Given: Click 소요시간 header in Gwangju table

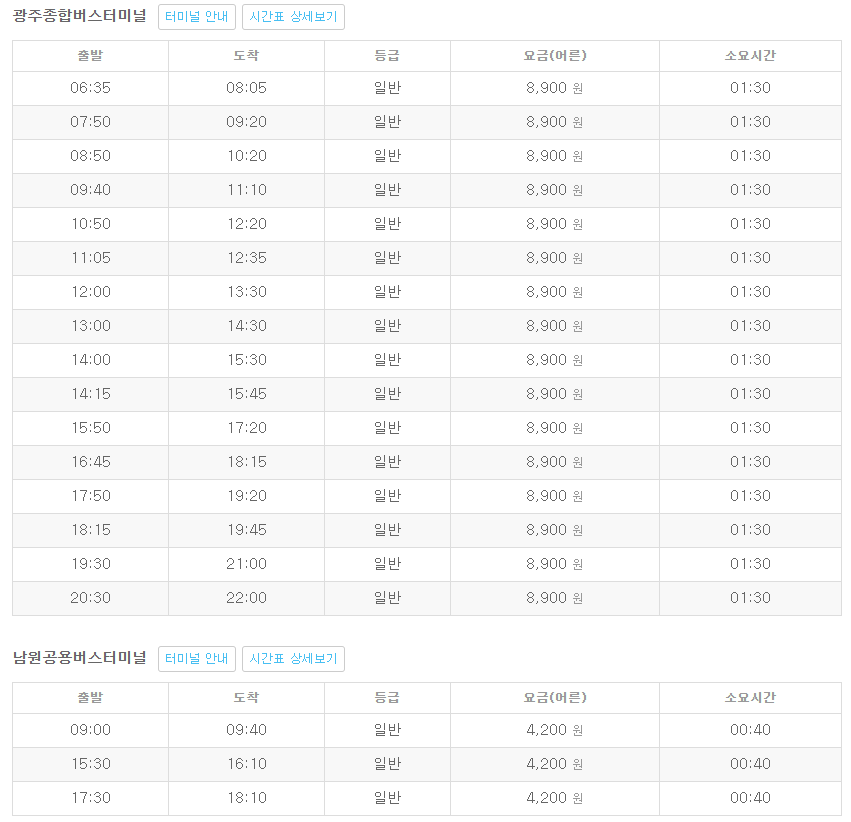Looking at the screenshot, I should (750, 56).
